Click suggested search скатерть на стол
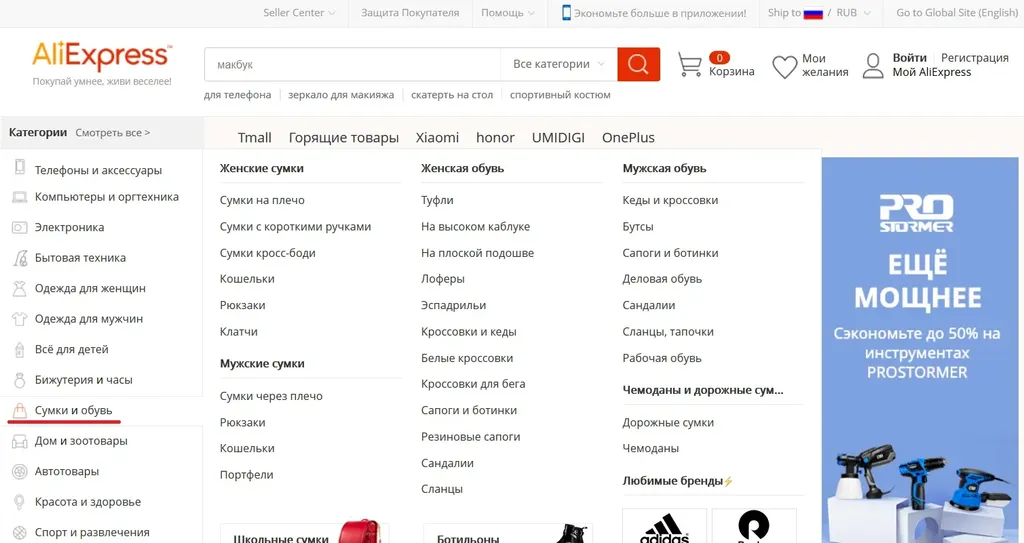1024x543 pixels. 452,95
